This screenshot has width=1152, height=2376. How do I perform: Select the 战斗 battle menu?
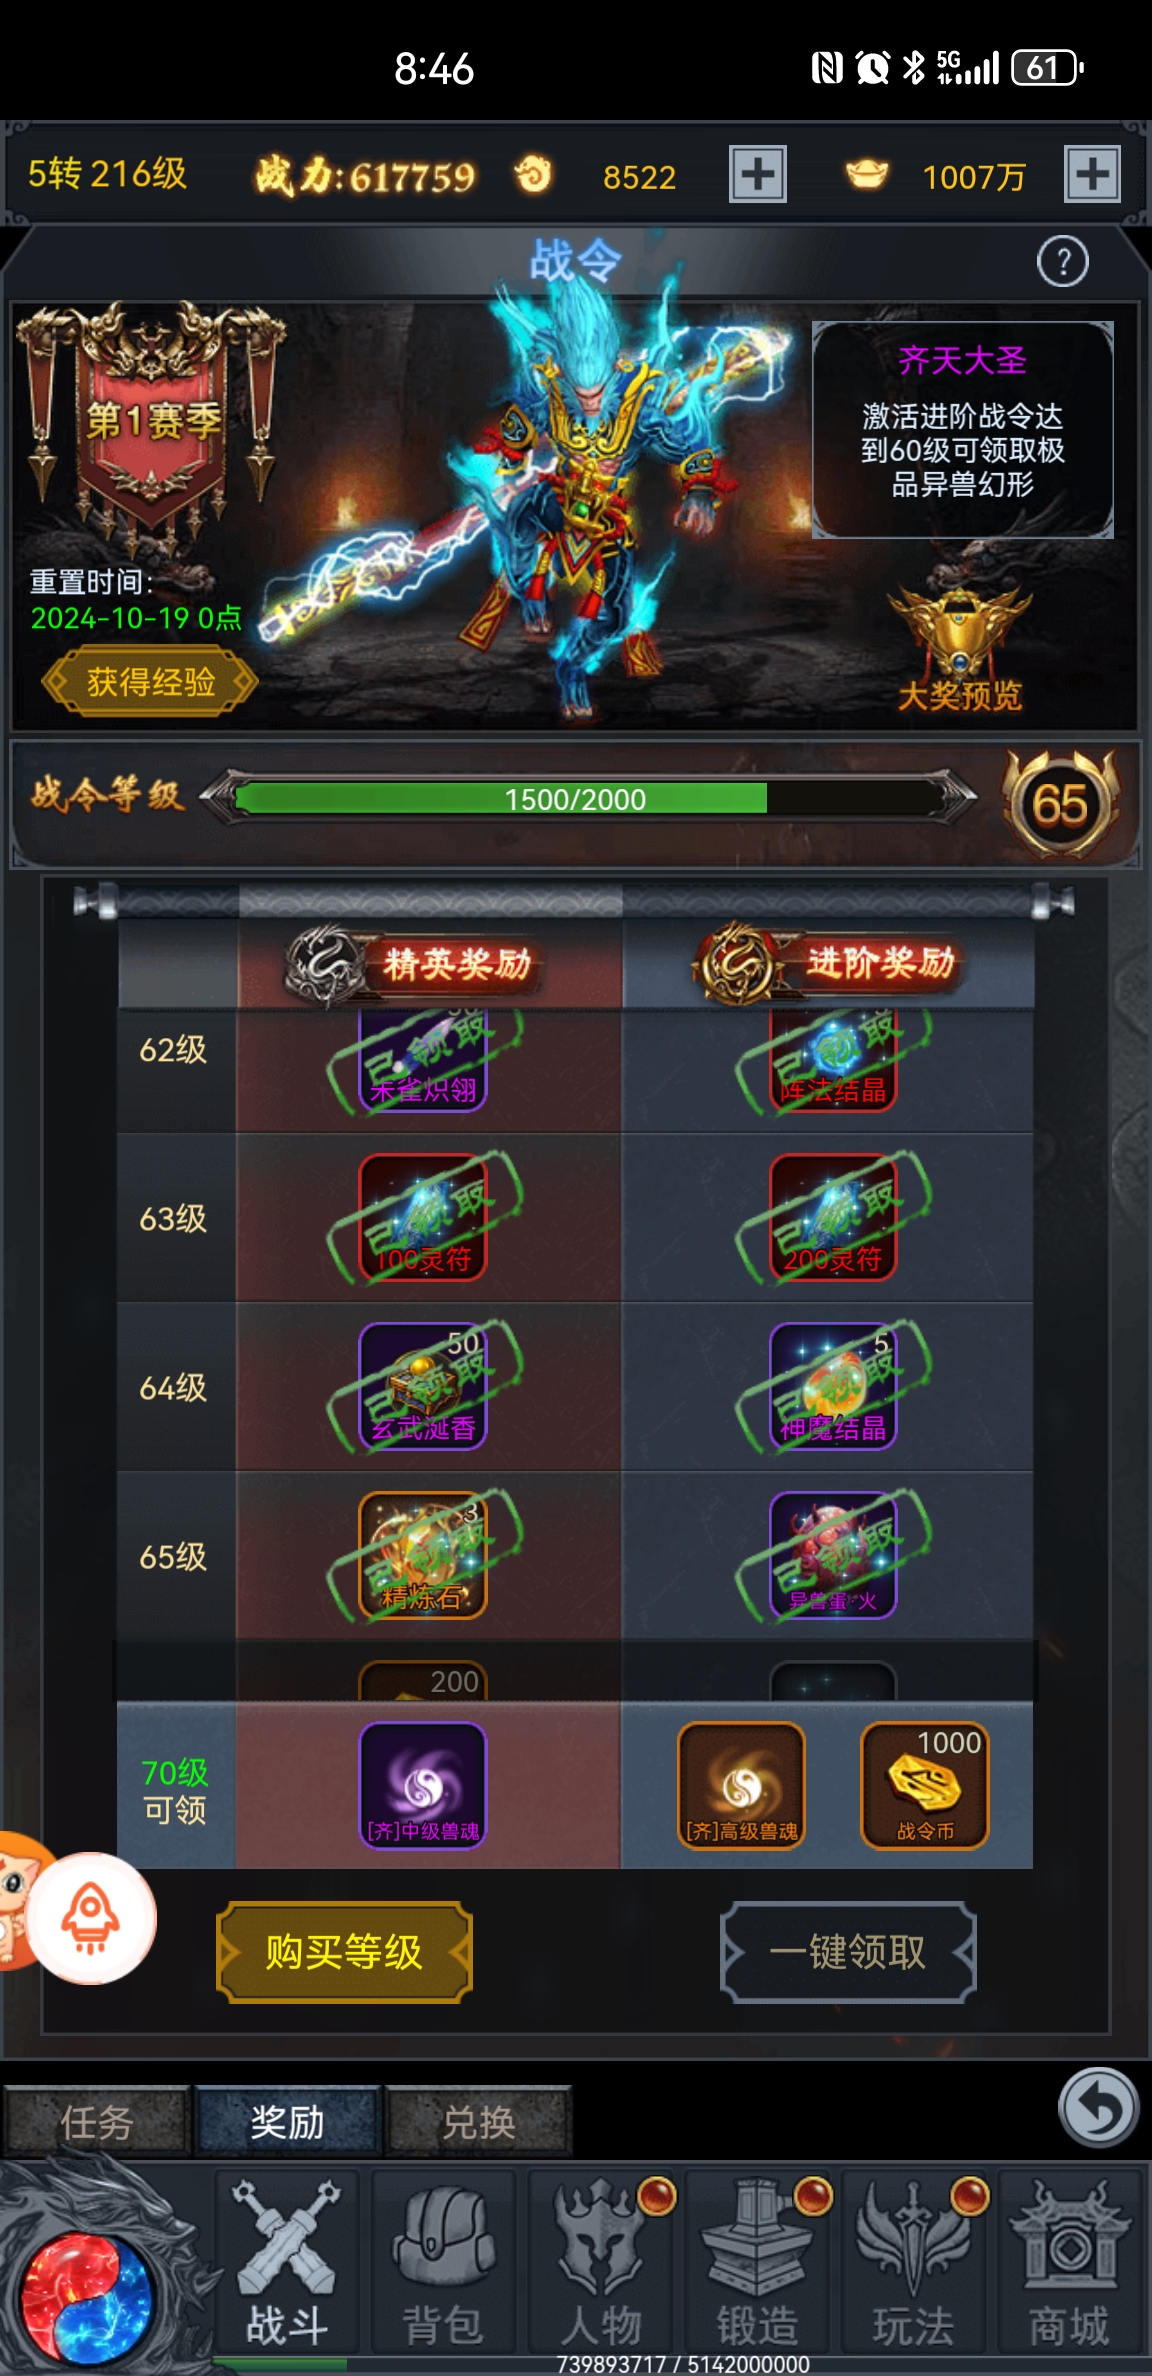(x=287, y=2264)
